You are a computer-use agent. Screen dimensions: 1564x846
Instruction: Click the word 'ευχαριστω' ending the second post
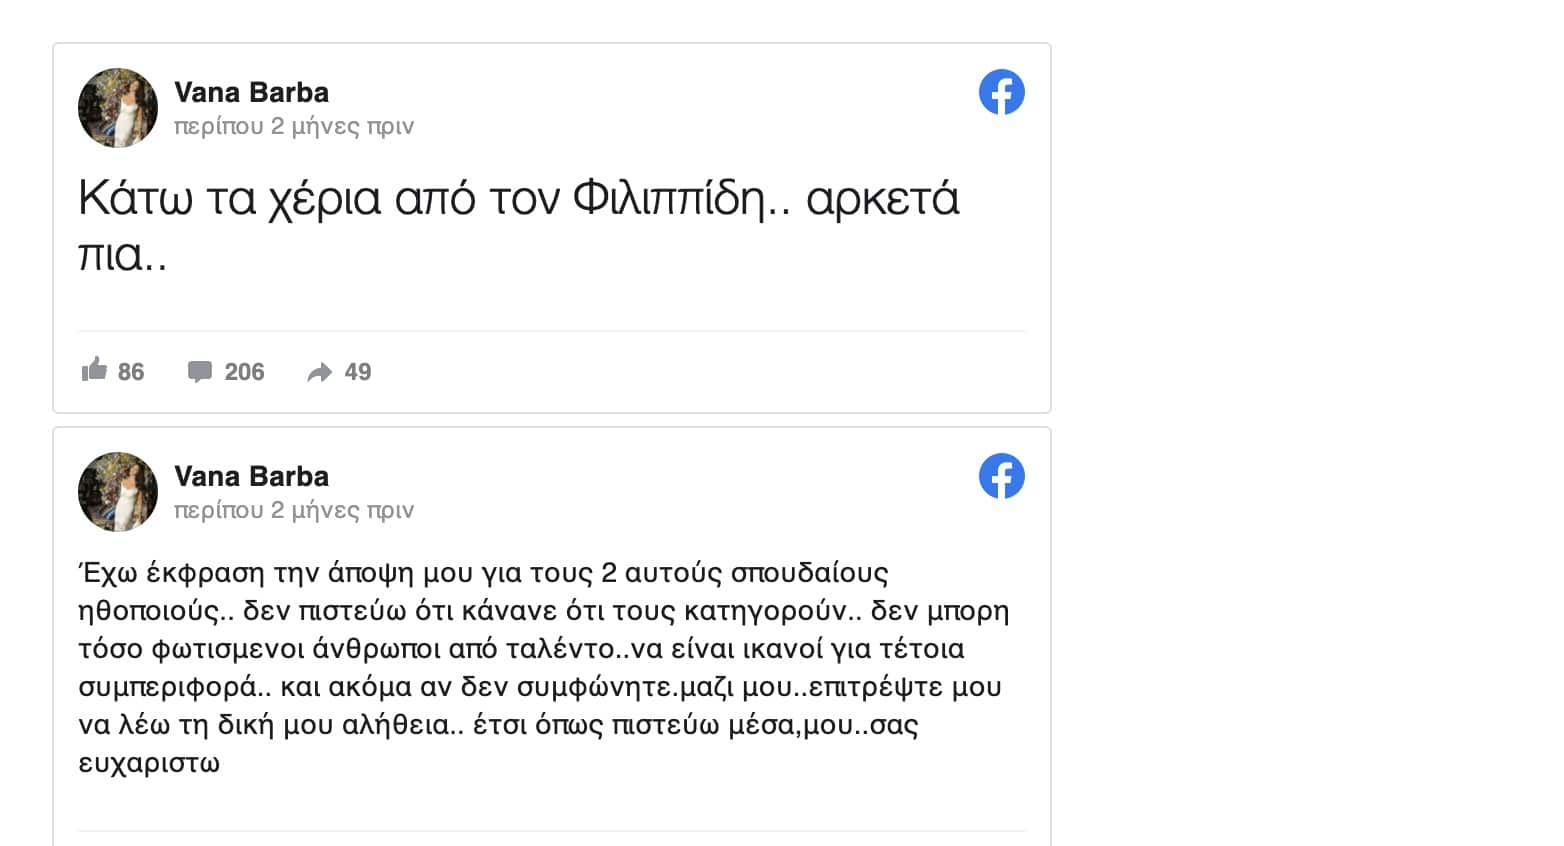coord(149,764)
